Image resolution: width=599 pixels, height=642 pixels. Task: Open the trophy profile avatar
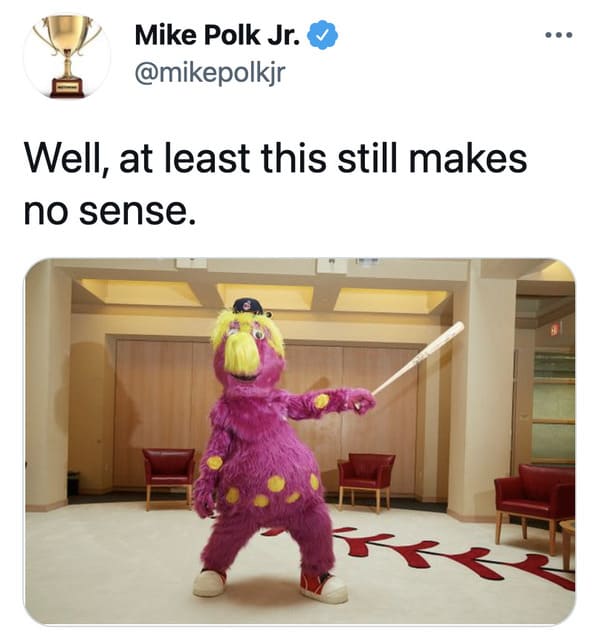pos(67,56)
